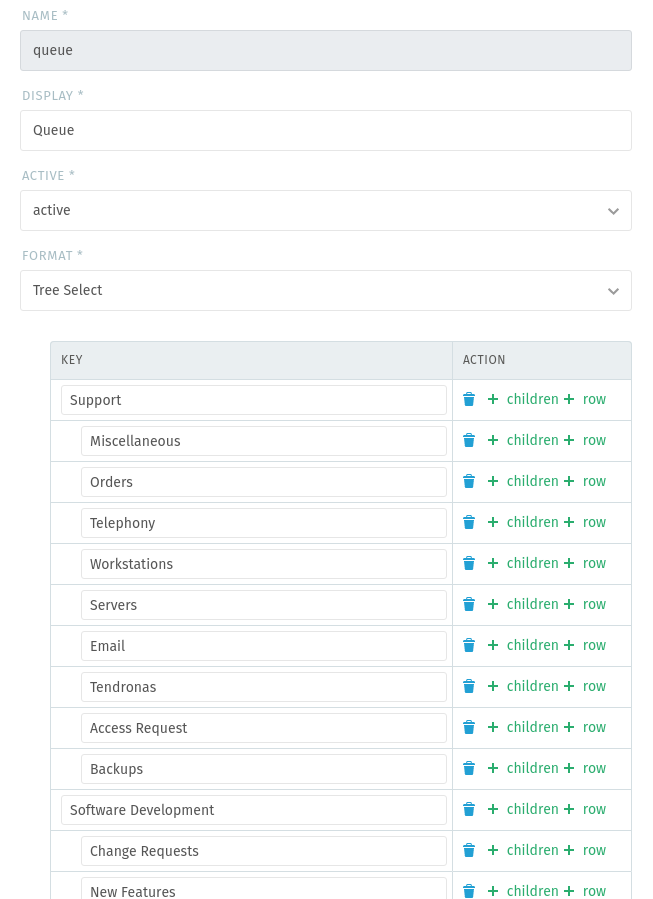Add children under the Email row
Screen dimensions: 653x899
tap(523, 645)
